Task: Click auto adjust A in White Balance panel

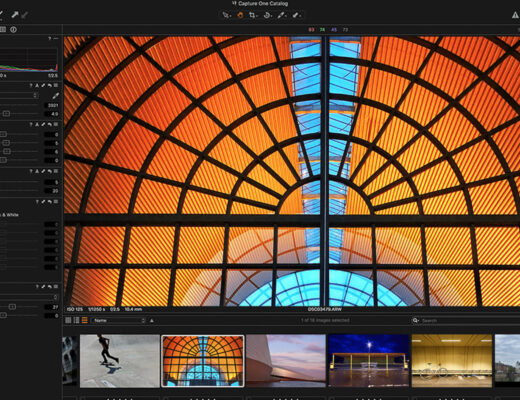Action: click(x=37, y=86)
